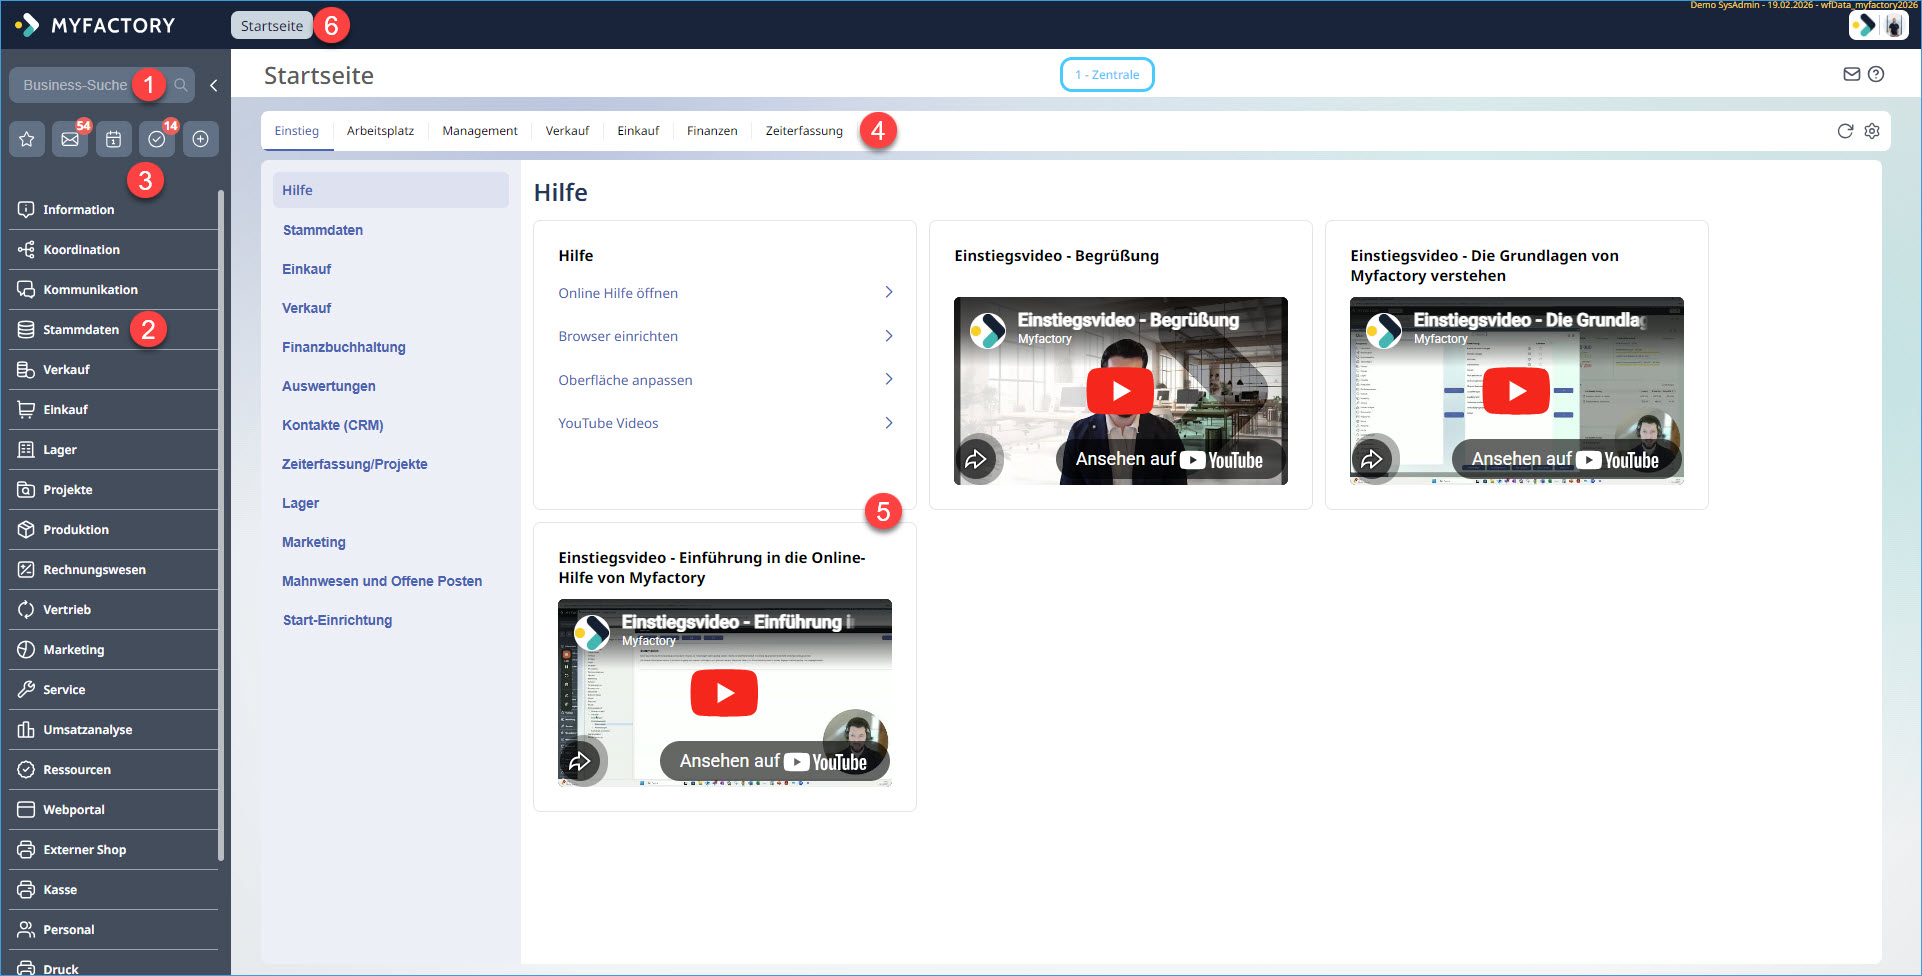This screenshot has height=976, width=1922.
Task: Collapse the sidebar with the chevron arrow
Action: point(214,85)
